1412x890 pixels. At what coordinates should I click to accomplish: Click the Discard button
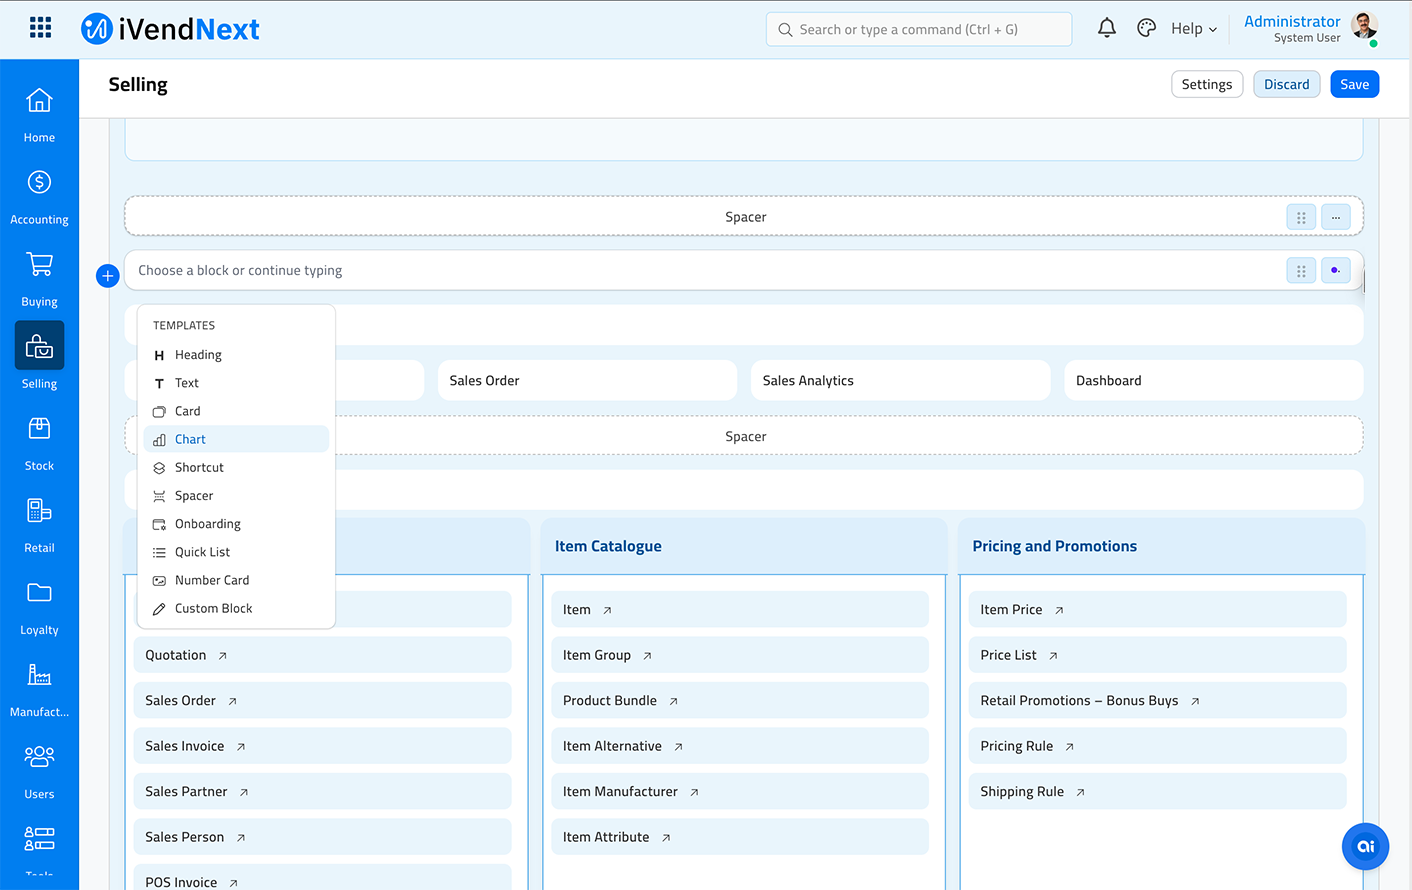coord(1286,84)
